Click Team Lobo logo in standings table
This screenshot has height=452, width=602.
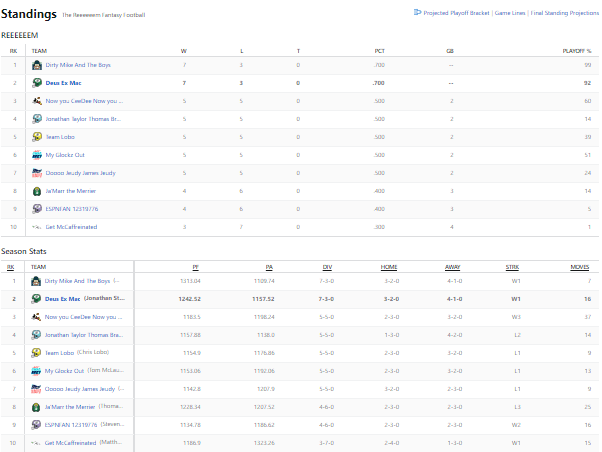37,137
